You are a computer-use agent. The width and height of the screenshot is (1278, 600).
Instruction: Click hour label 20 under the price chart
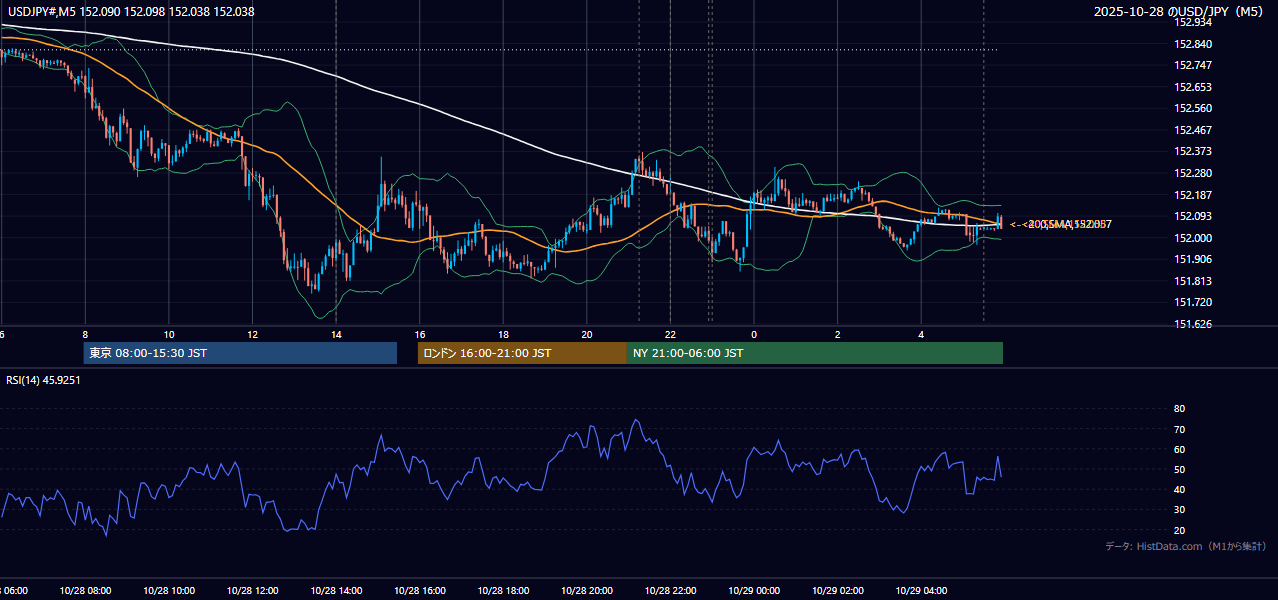coord(587,334)
